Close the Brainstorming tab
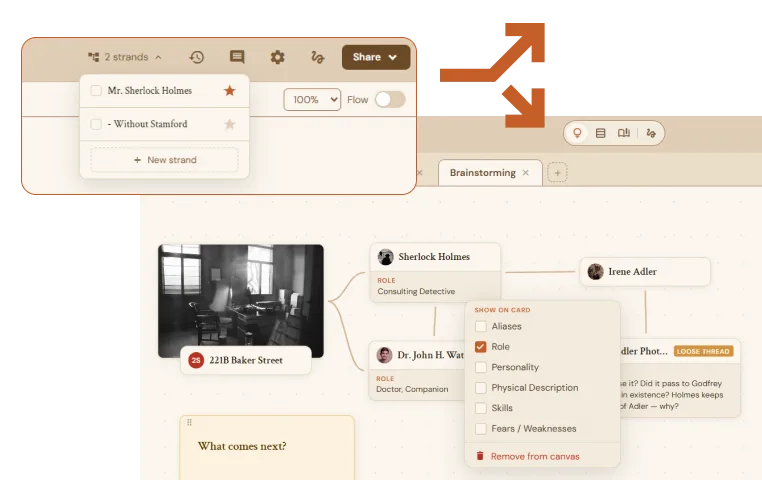The height and width of the screenshot is (480, 762). 525,172
